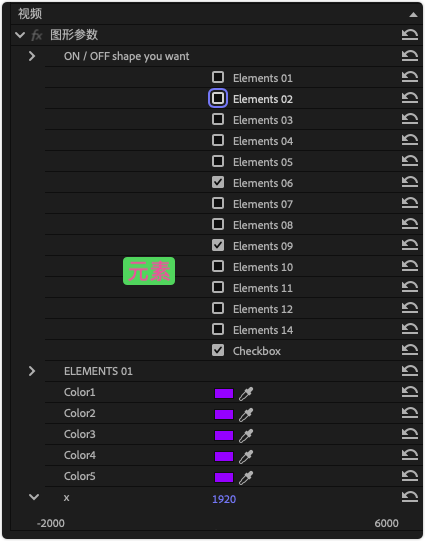The image size is (425, 541).
Task: Collapse the 视频 panel using the top arrow
Action: [x=413, y=14]
